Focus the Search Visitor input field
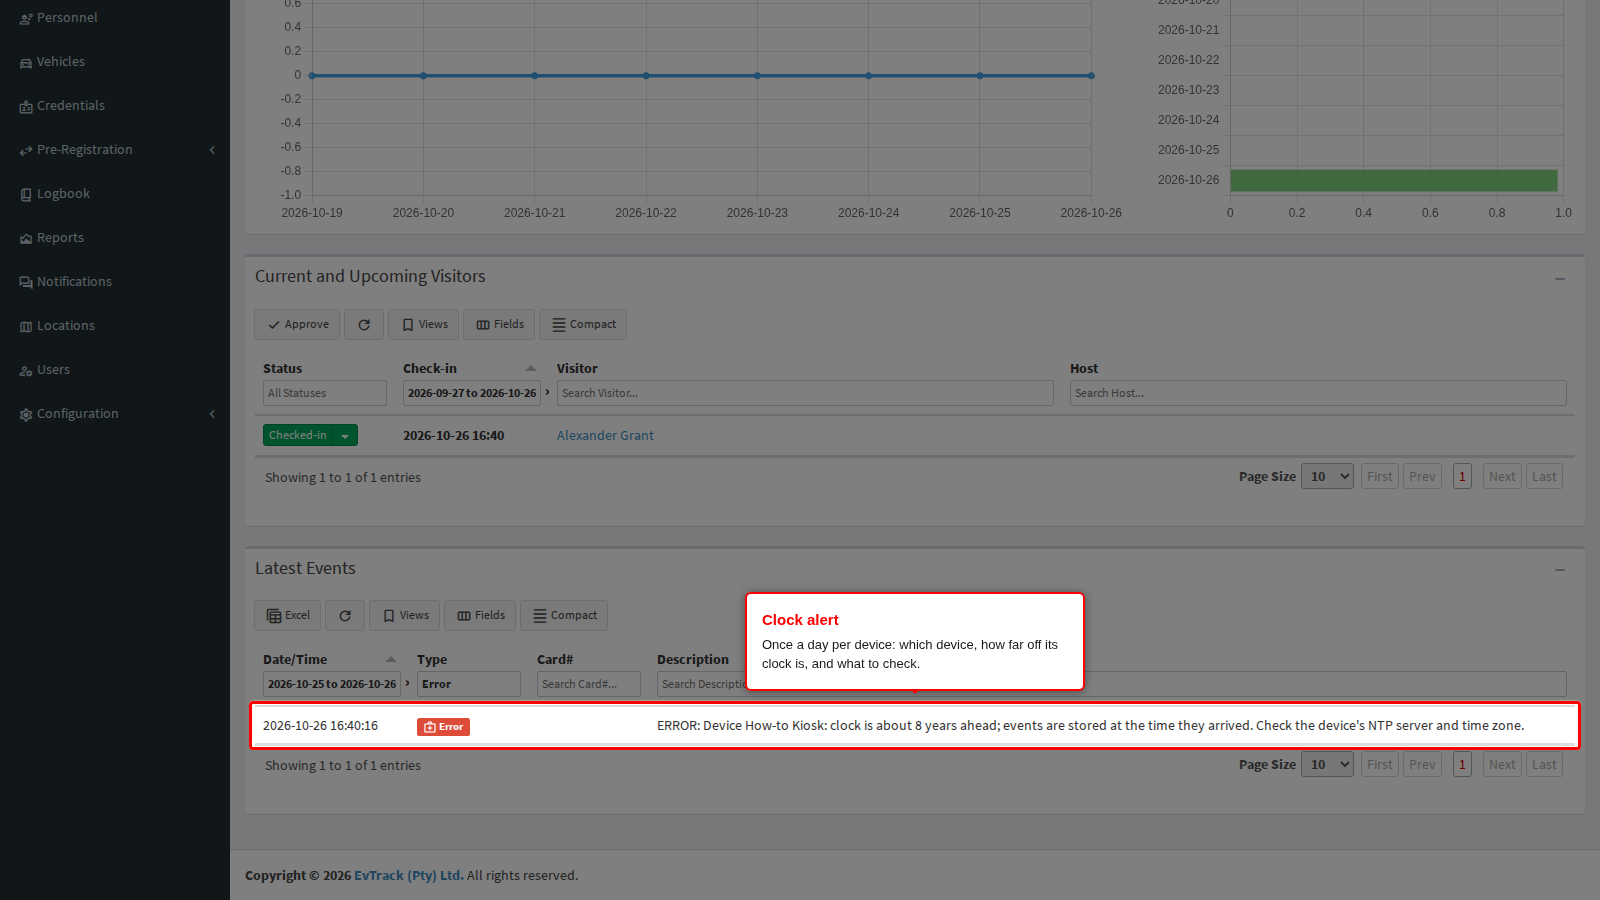Image resolution: width=1600 pixels, height=900 pixels. (x=805, y=393)
